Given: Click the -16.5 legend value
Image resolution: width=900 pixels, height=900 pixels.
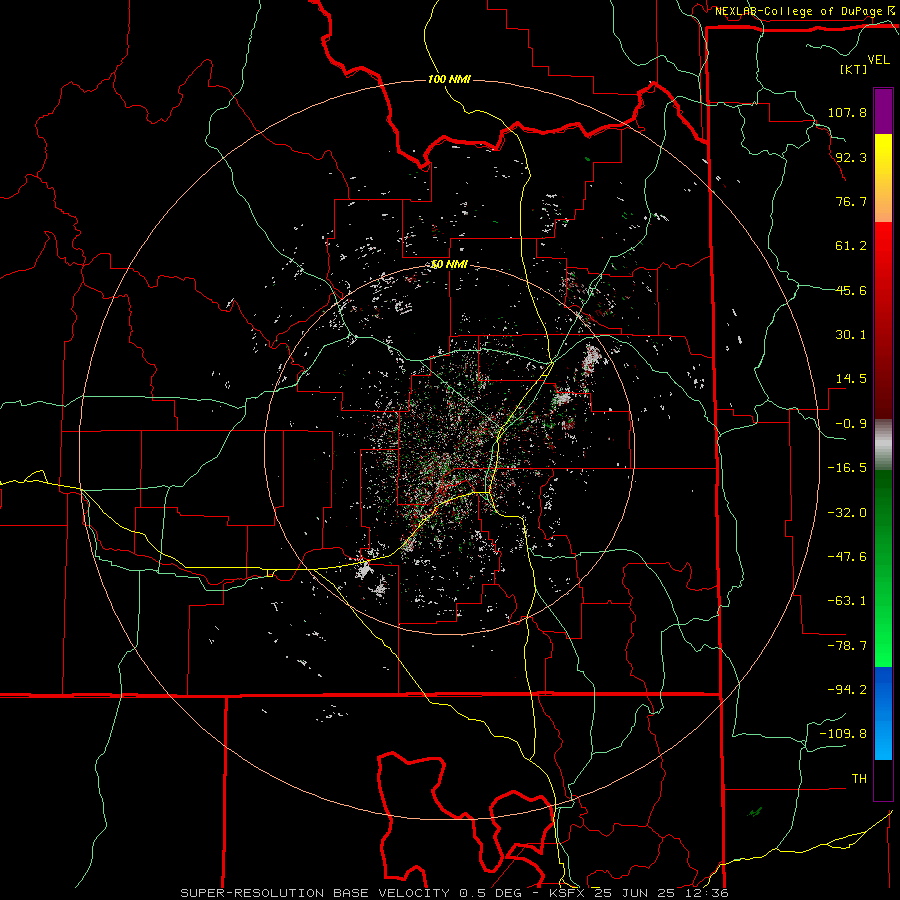Looking at the screenshot, I should point(847,468).
